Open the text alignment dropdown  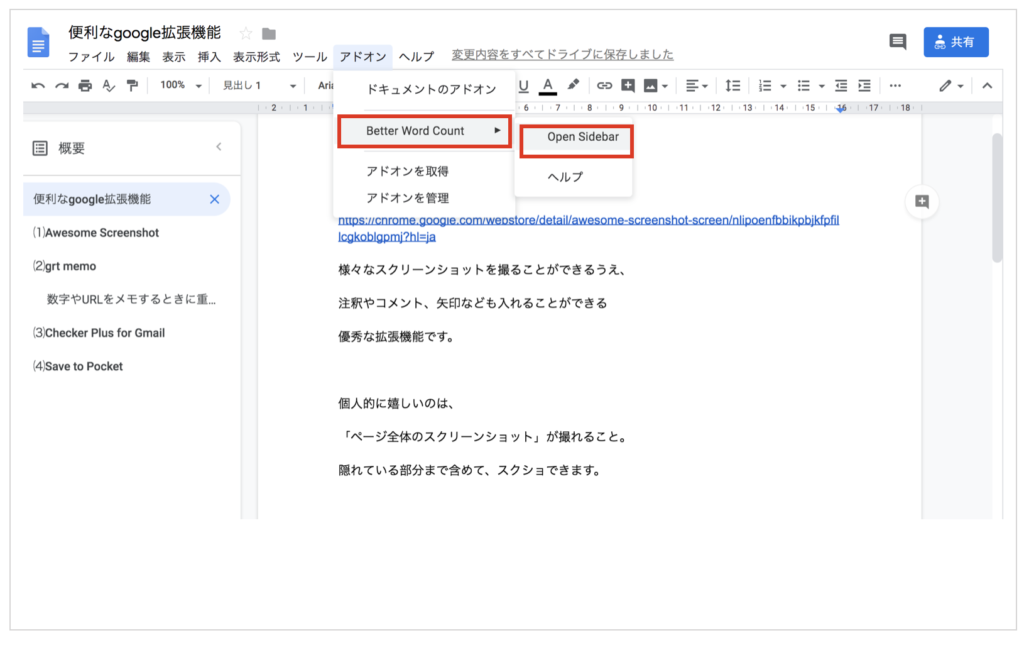point(696,86)
